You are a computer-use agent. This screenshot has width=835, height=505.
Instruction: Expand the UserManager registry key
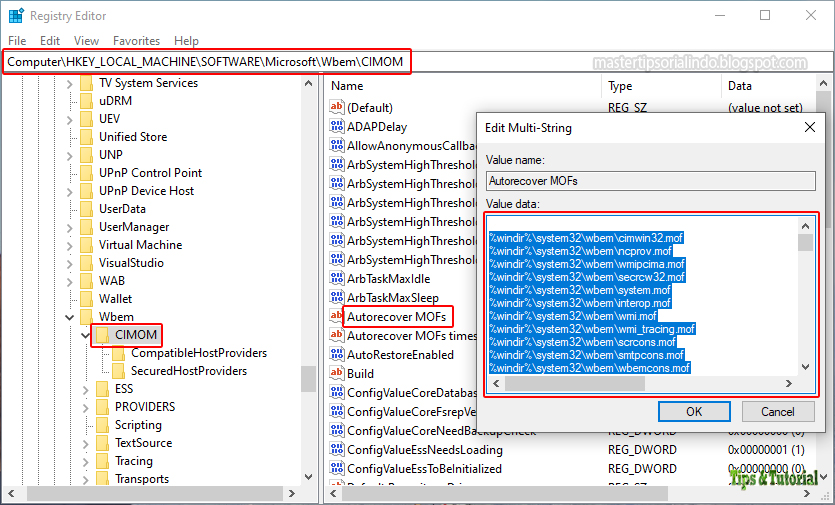click(x=69, y=227)
